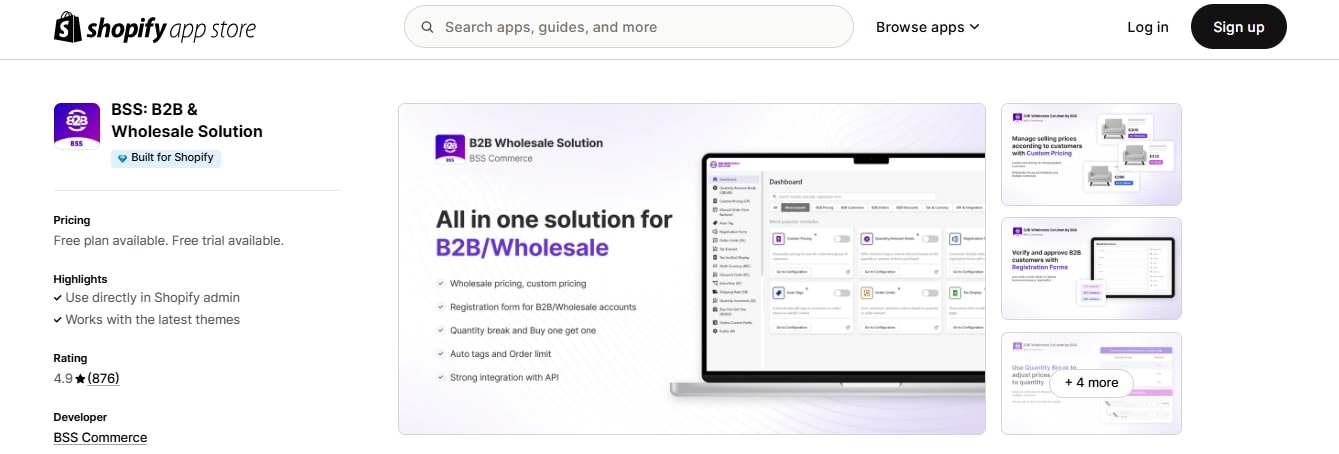The width and height of the screenshot is (1339, 454).
Task: Visit the BSS Commerce developer link
Action: [x=100, y=438]
